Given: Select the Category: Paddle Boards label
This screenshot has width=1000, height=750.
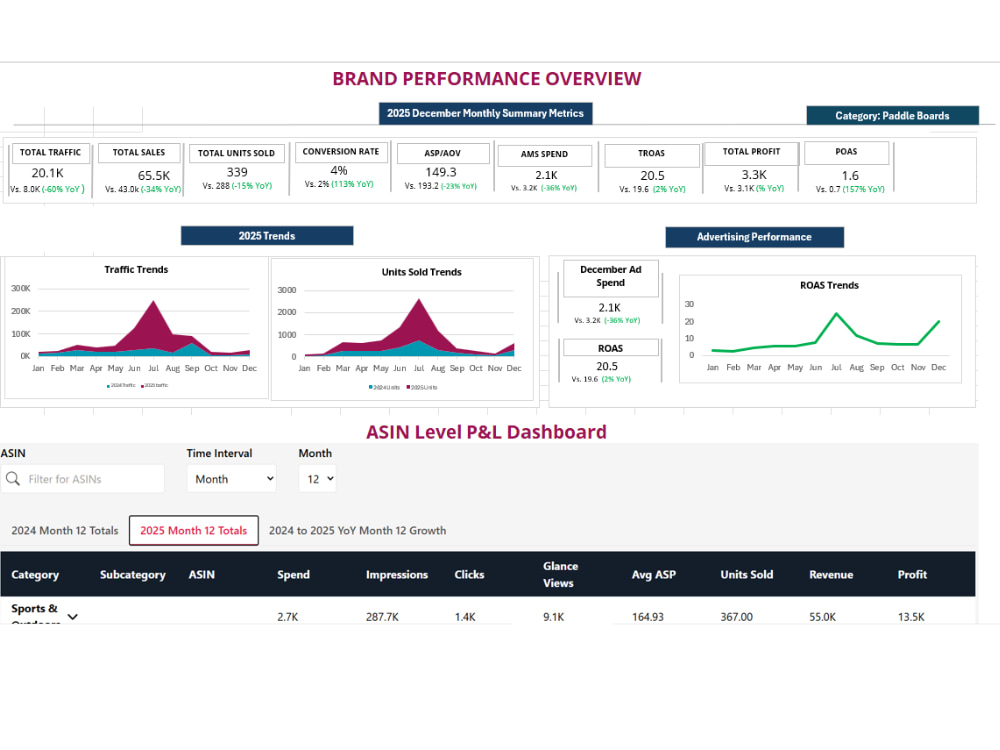Looking at the screenshot, I should coord(892,115).
